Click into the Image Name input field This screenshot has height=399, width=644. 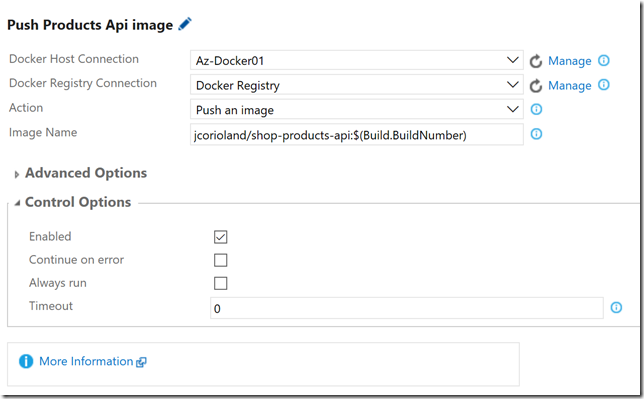[x=356, y=134]
